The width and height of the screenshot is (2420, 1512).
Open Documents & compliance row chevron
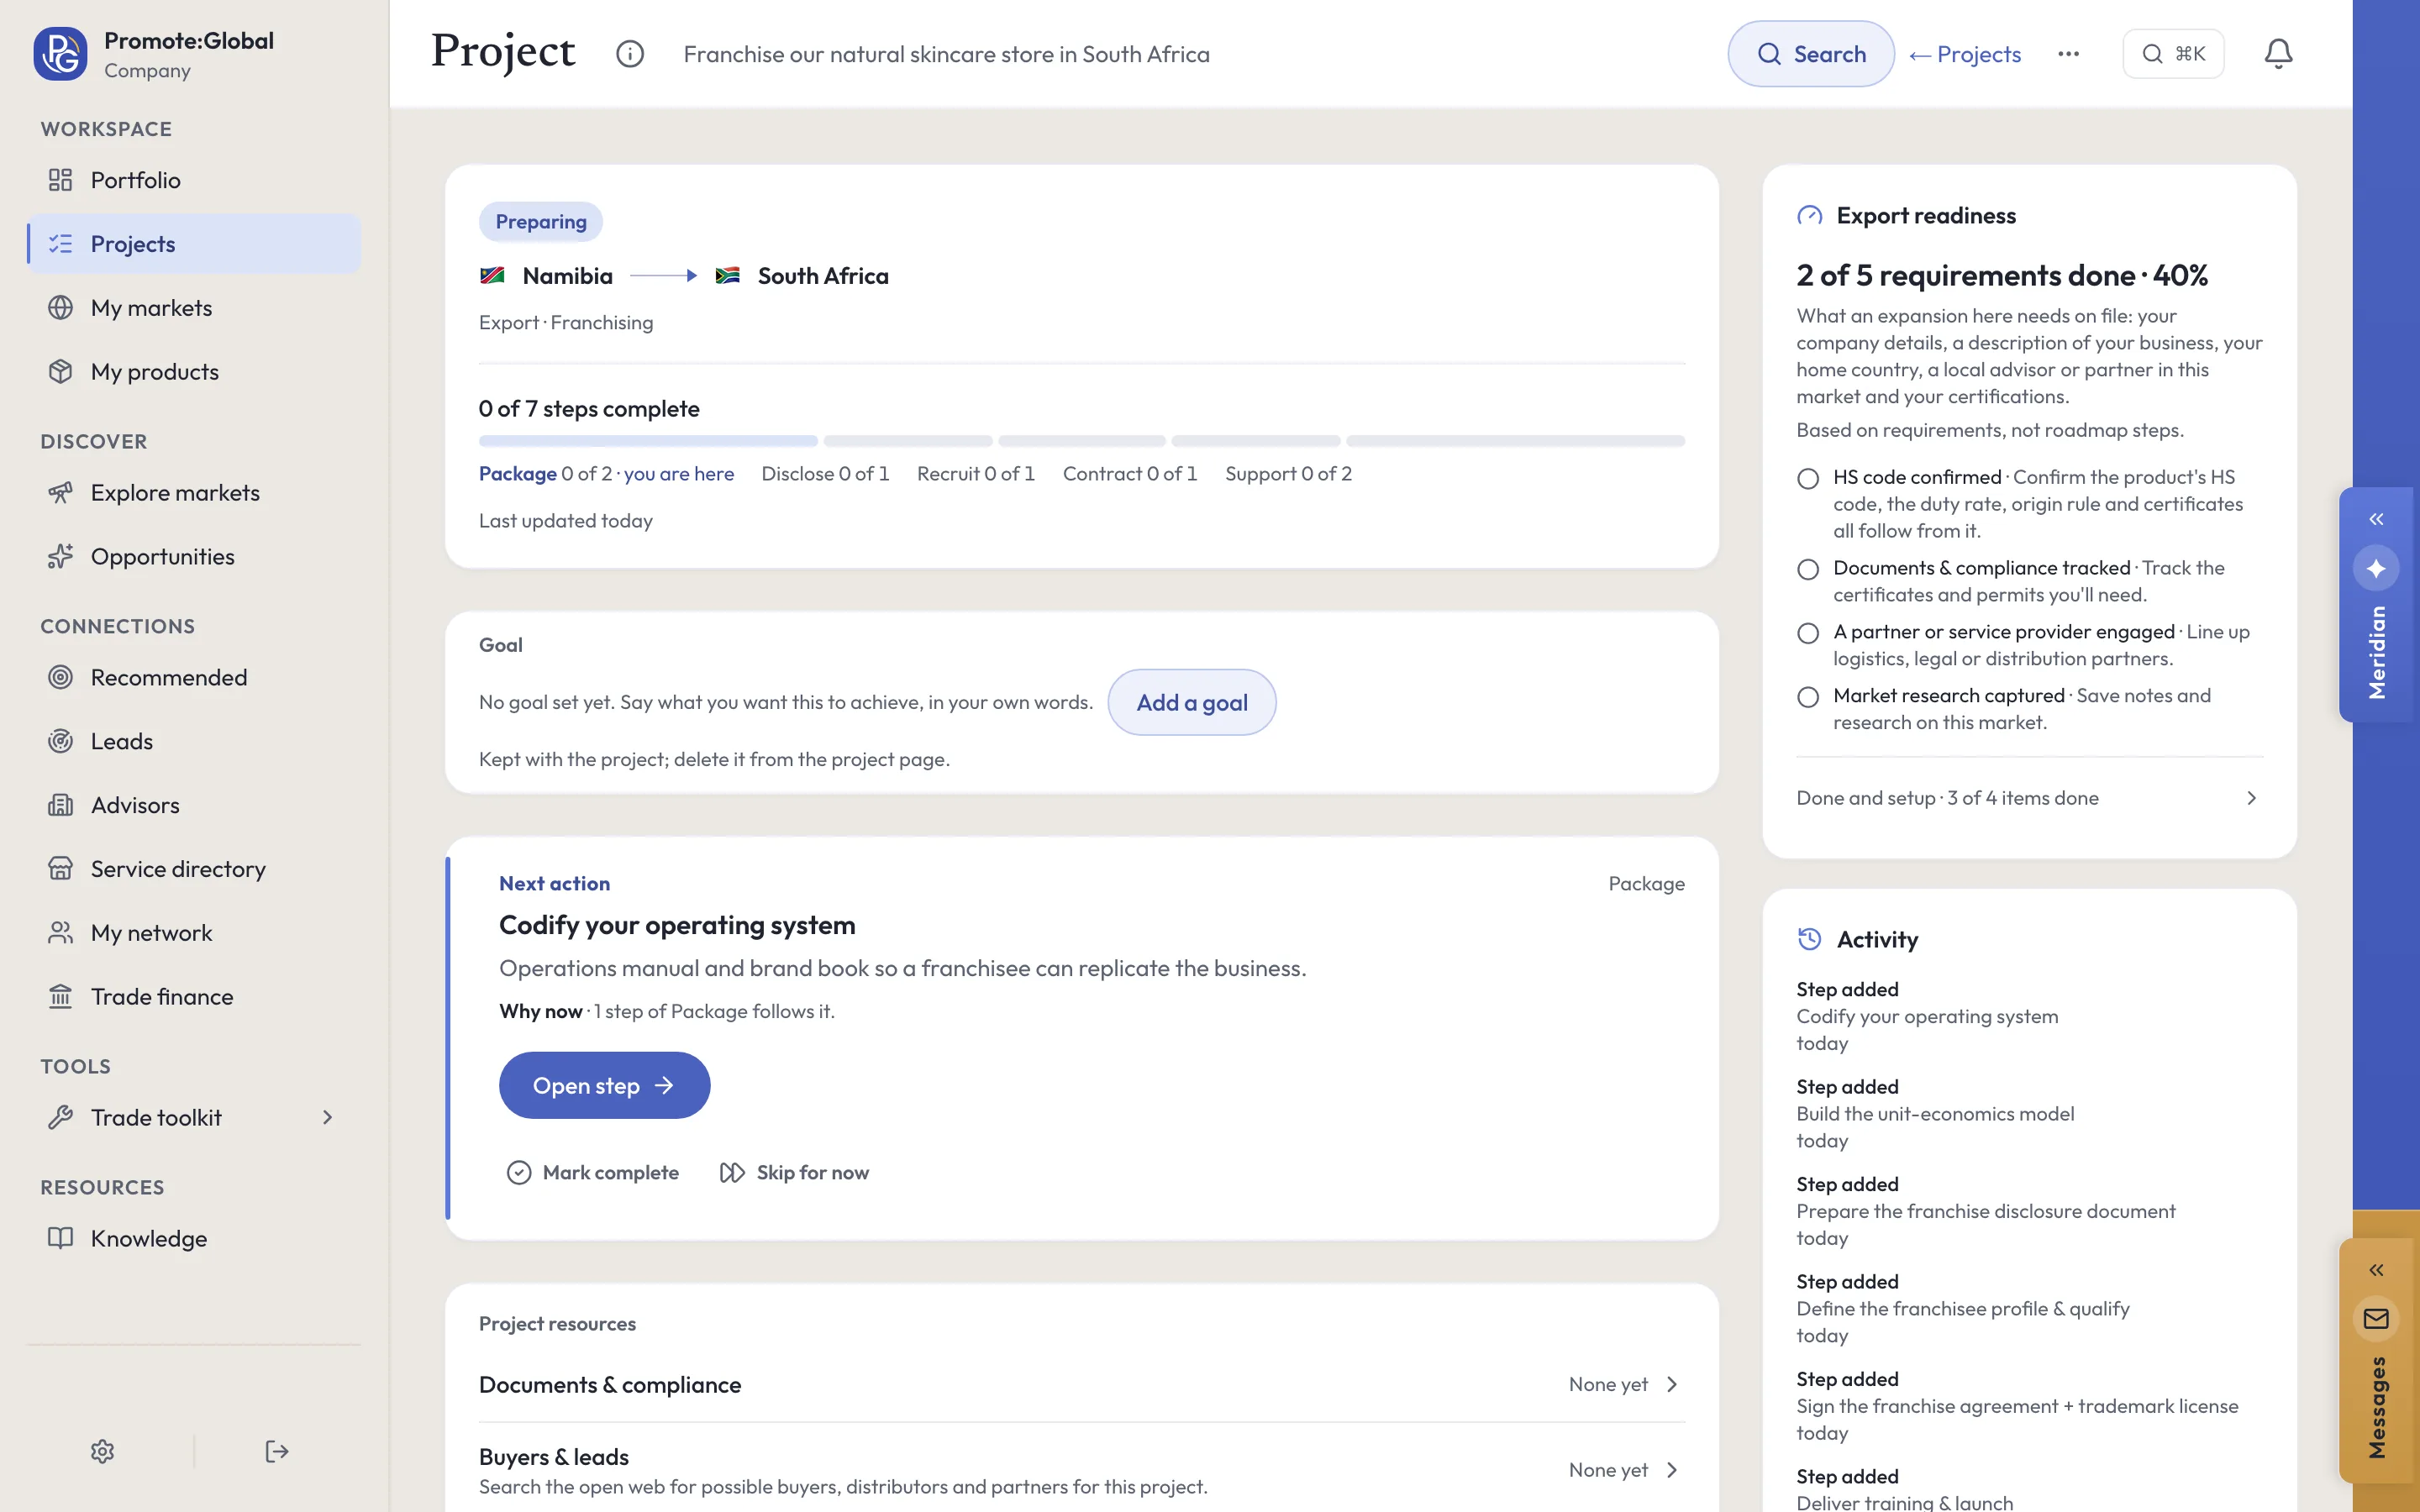pos(1672,1385)
